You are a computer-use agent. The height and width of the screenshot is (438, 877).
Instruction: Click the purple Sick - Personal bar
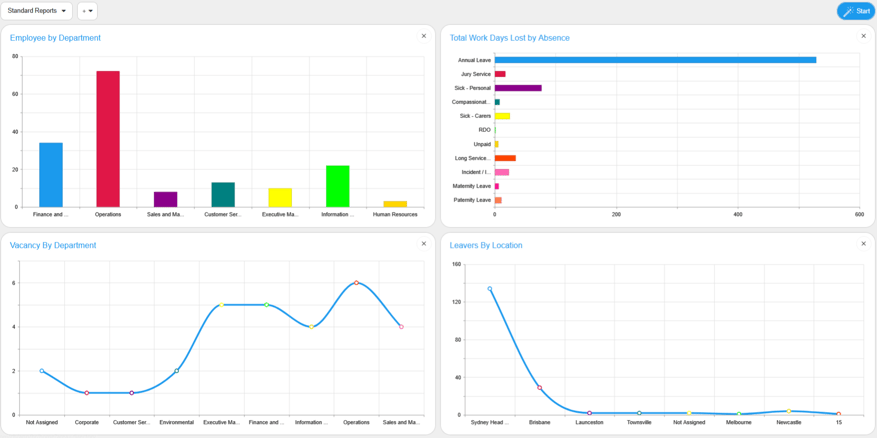click(x=518, y=88)
